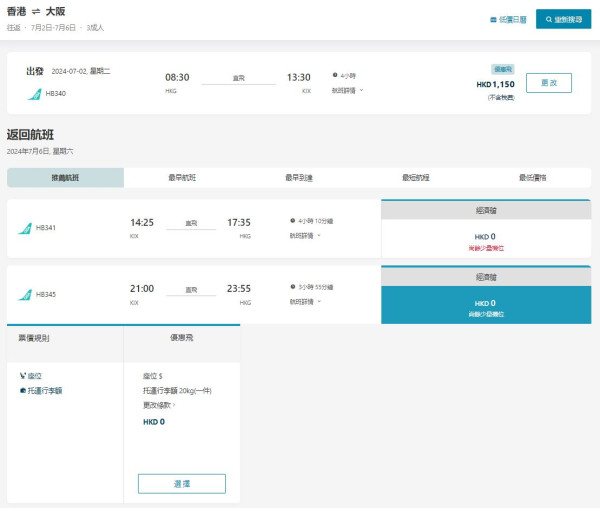Click the clock icon for HB341 duration

click(293, 221)
